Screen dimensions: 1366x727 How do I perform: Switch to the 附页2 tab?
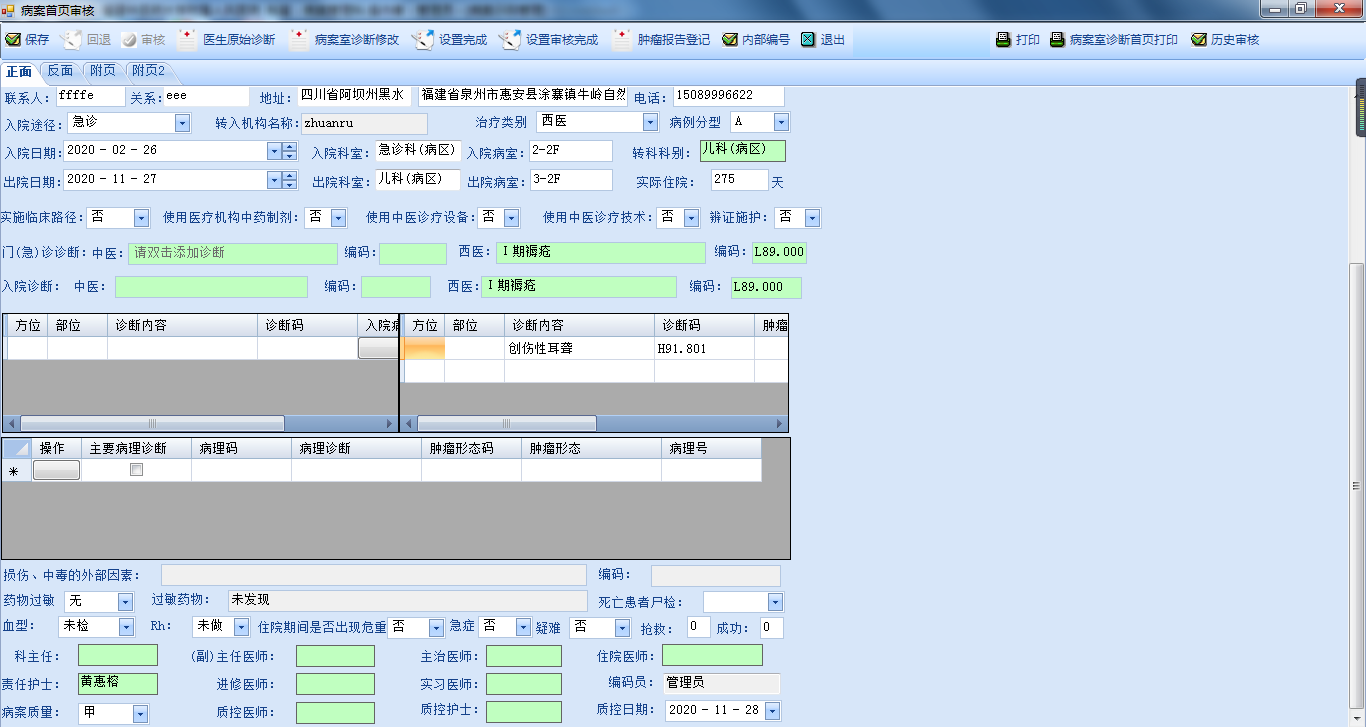point(148,71)
